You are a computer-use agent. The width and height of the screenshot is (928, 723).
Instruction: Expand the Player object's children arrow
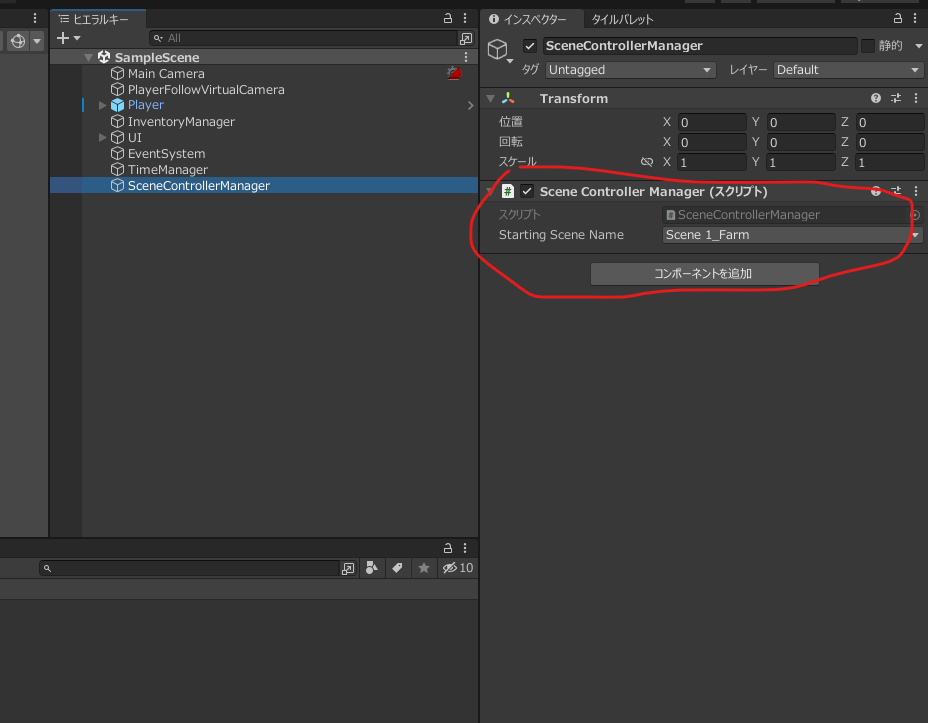point(102,105)
